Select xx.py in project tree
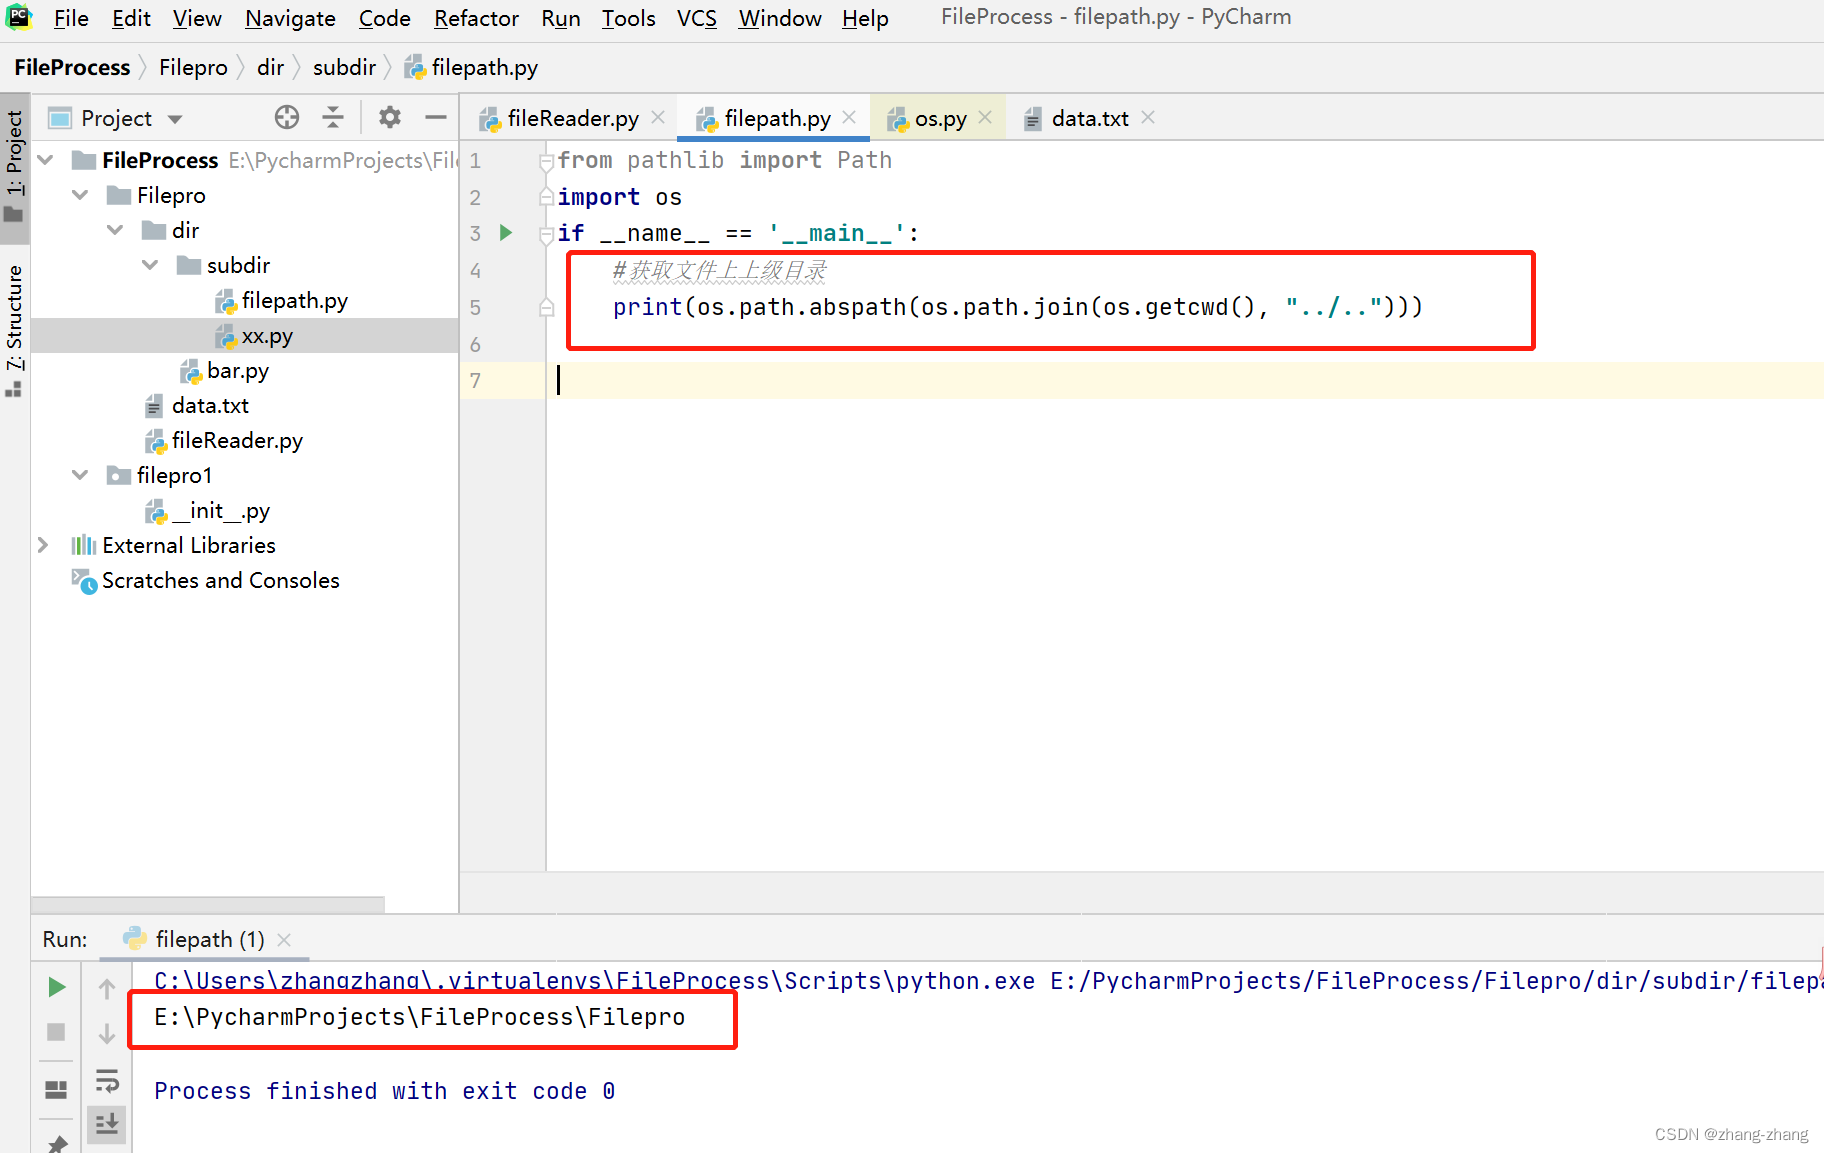The image size is (1824, 1153). pyautogui.click(x=267, y=336)
